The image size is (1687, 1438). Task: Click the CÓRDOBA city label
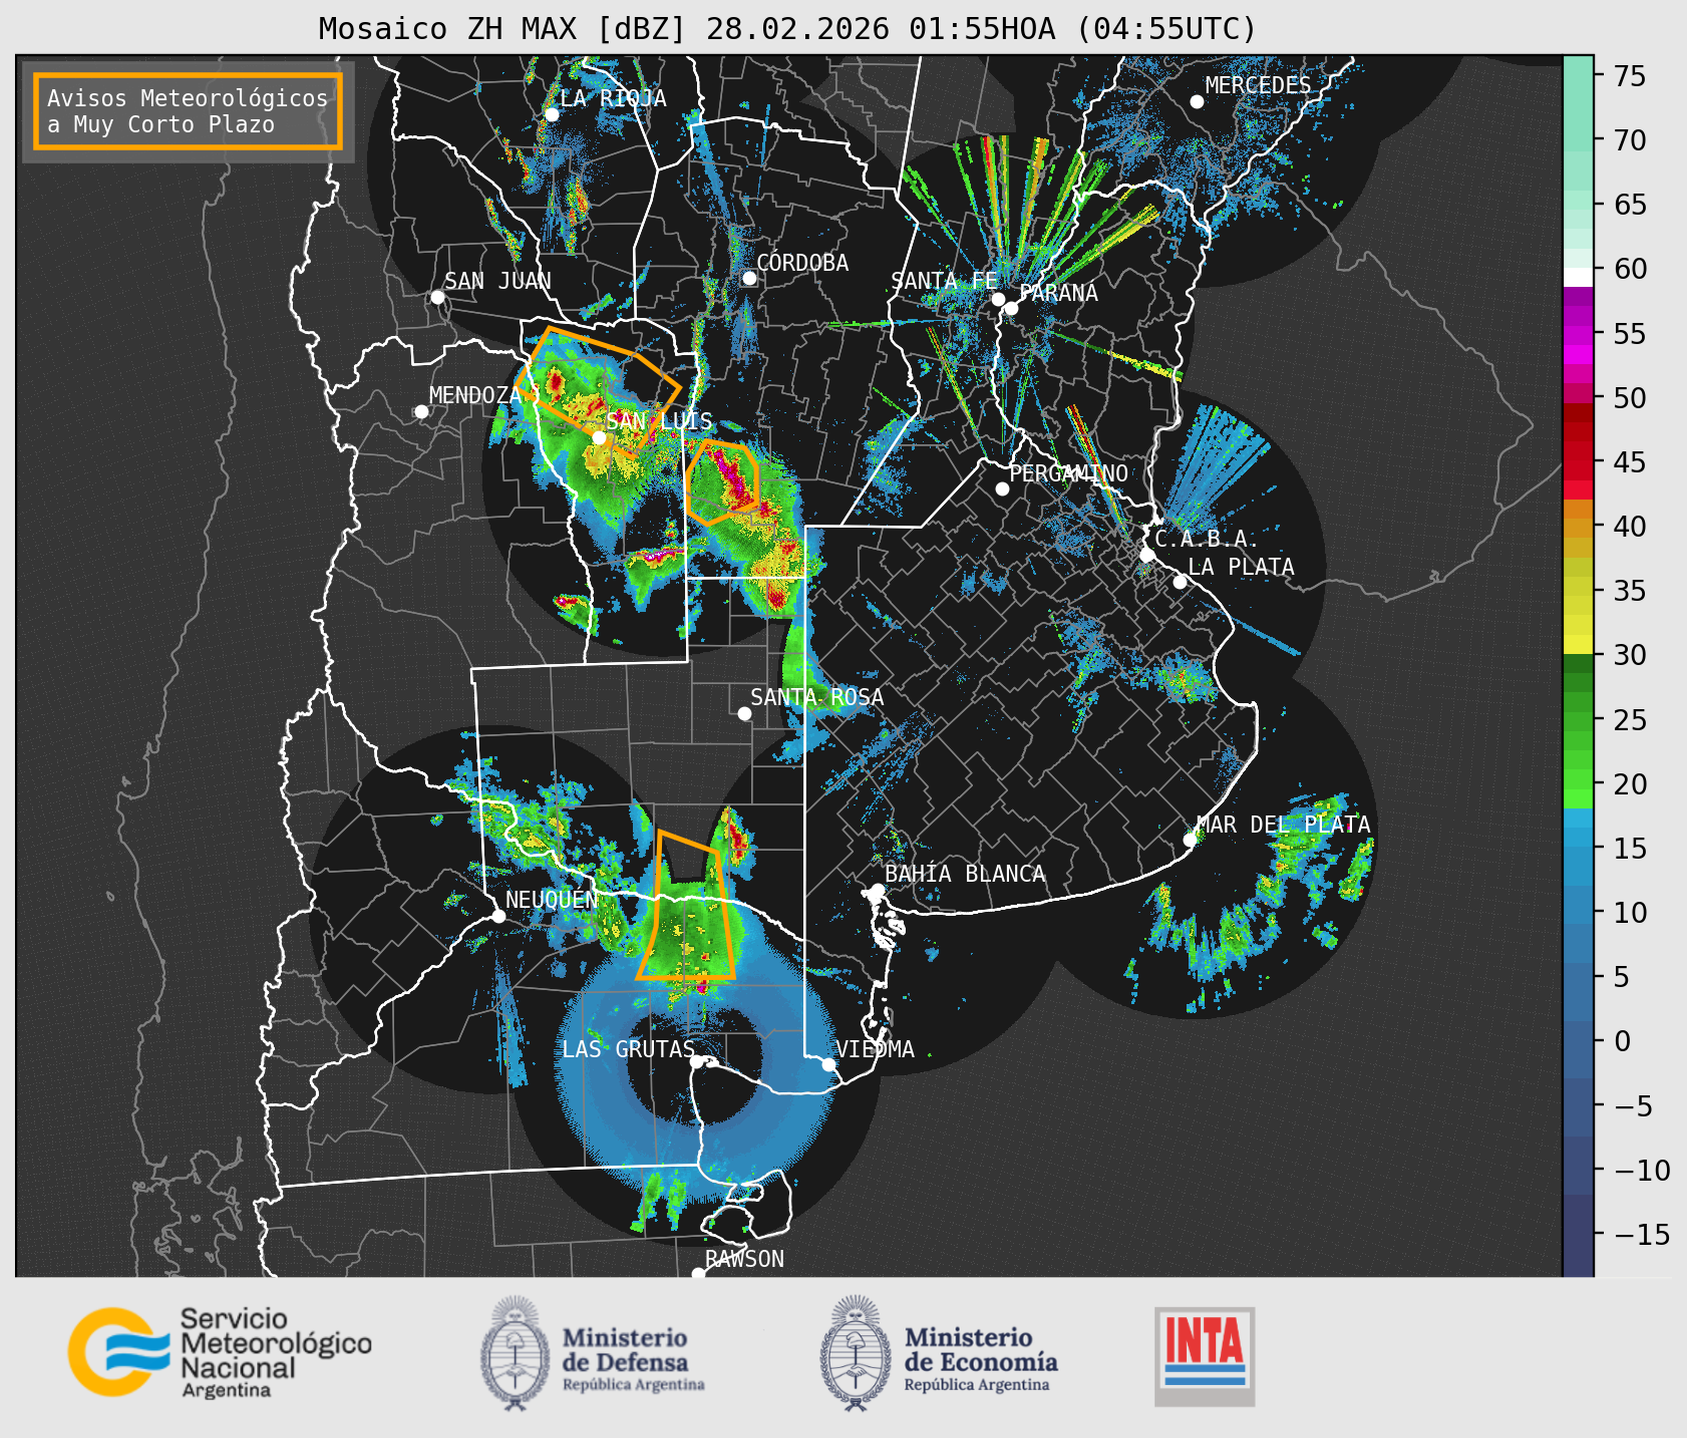point(802,263)
